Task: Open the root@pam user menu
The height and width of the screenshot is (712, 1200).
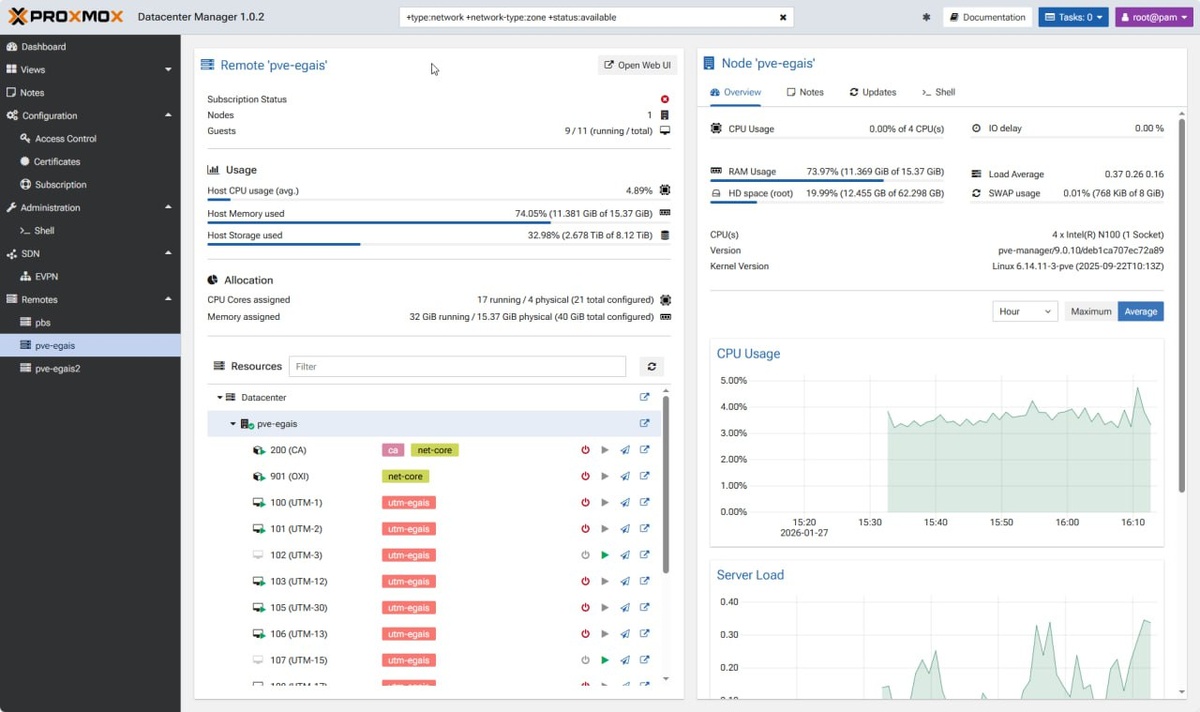Action: point(1154,17)
